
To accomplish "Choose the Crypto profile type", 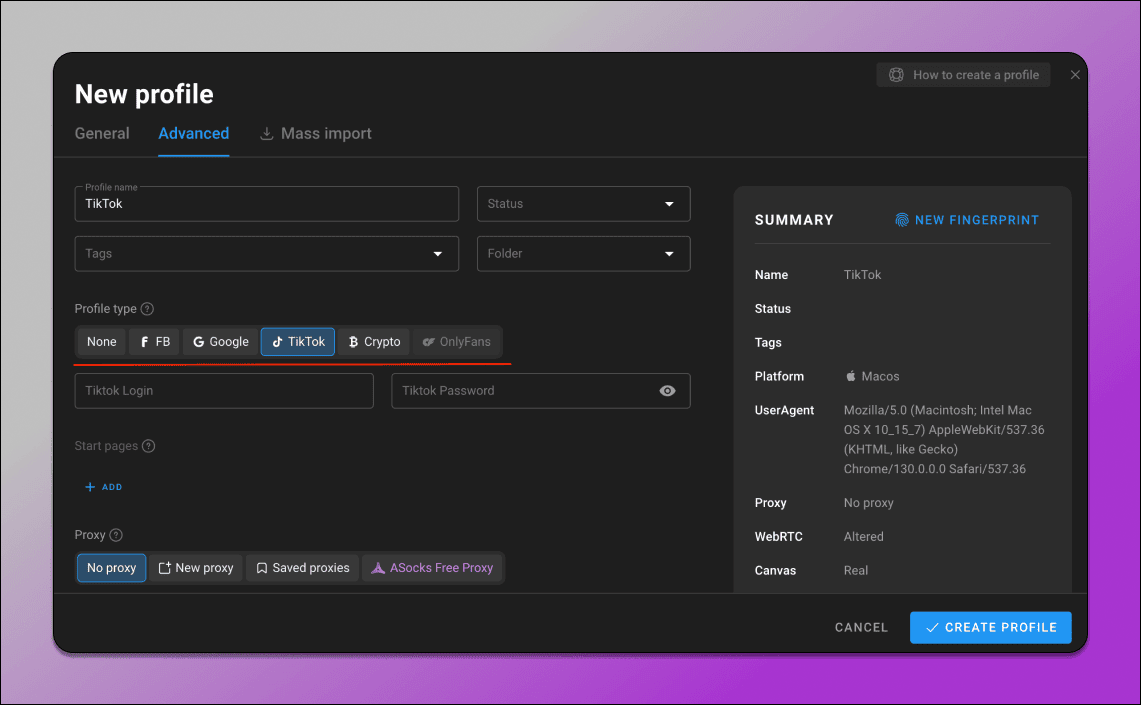I will click(x=374, y=342).
